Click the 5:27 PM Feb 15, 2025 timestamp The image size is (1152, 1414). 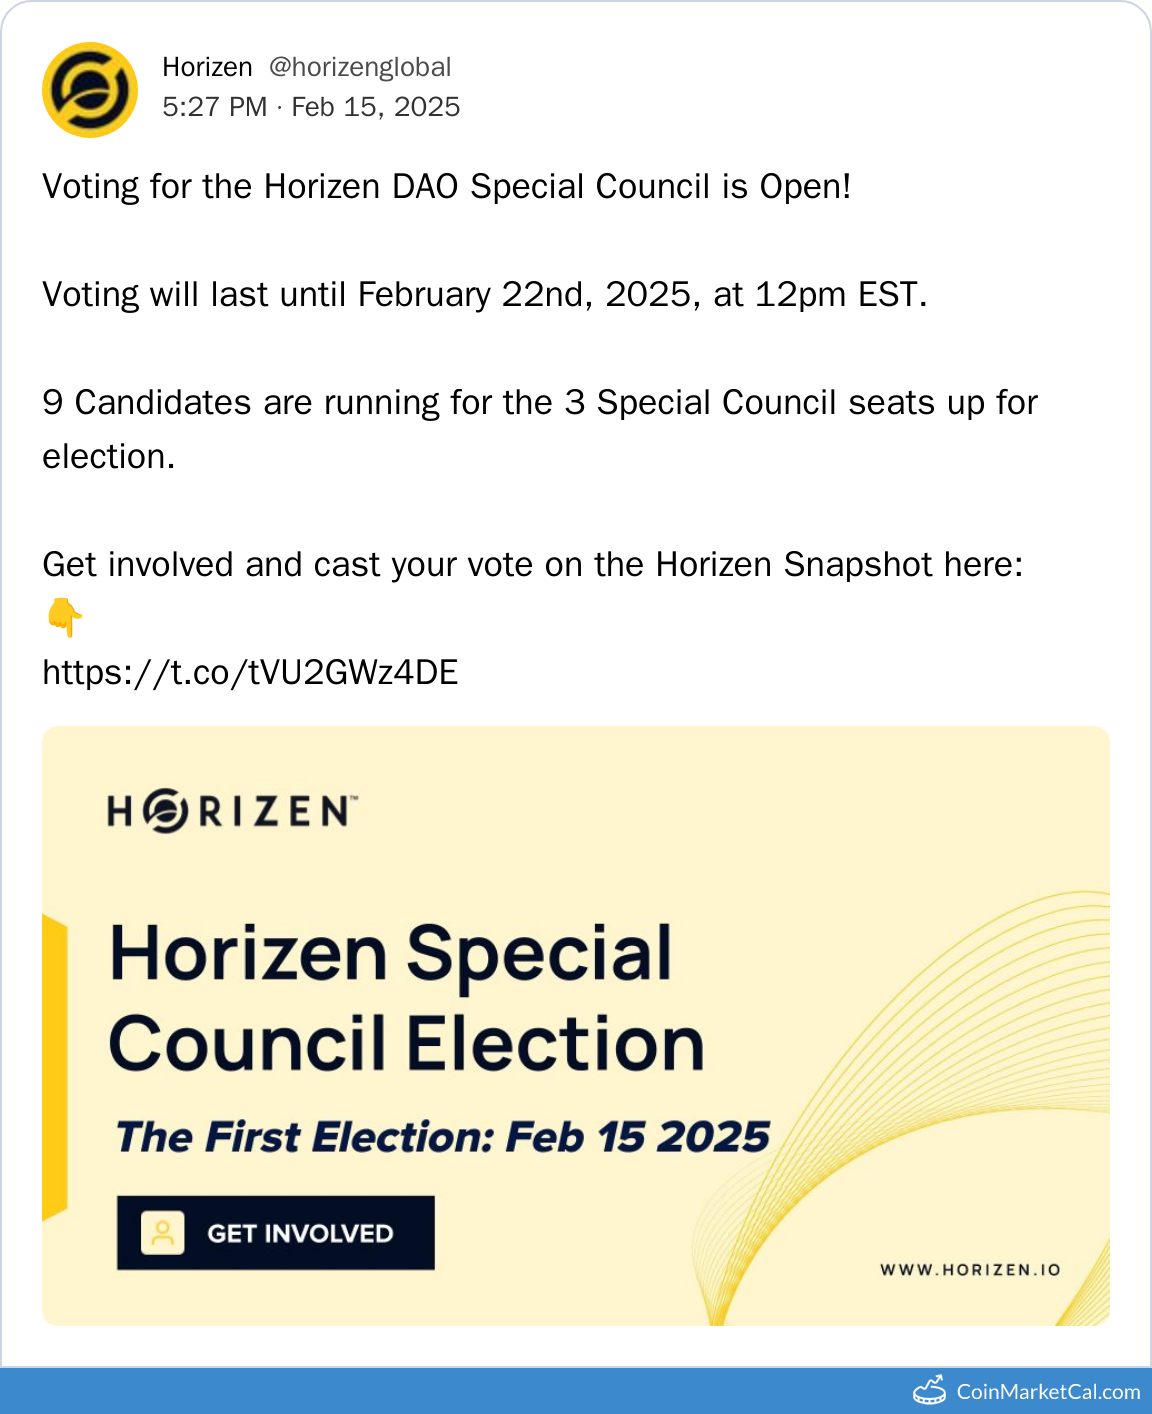pos(311,107)
